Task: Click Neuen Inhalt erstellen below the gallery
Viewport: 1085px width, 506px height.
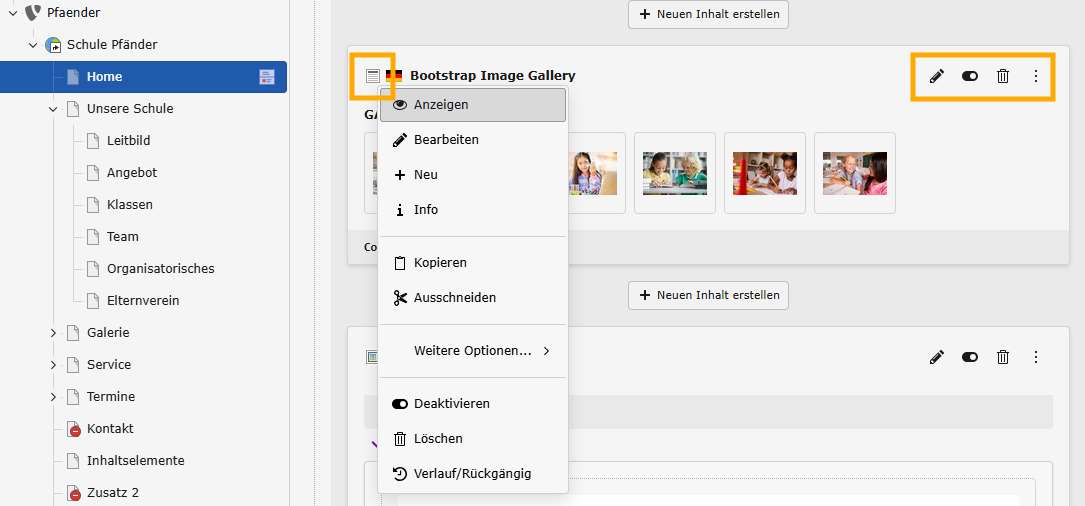Action: 709,296
